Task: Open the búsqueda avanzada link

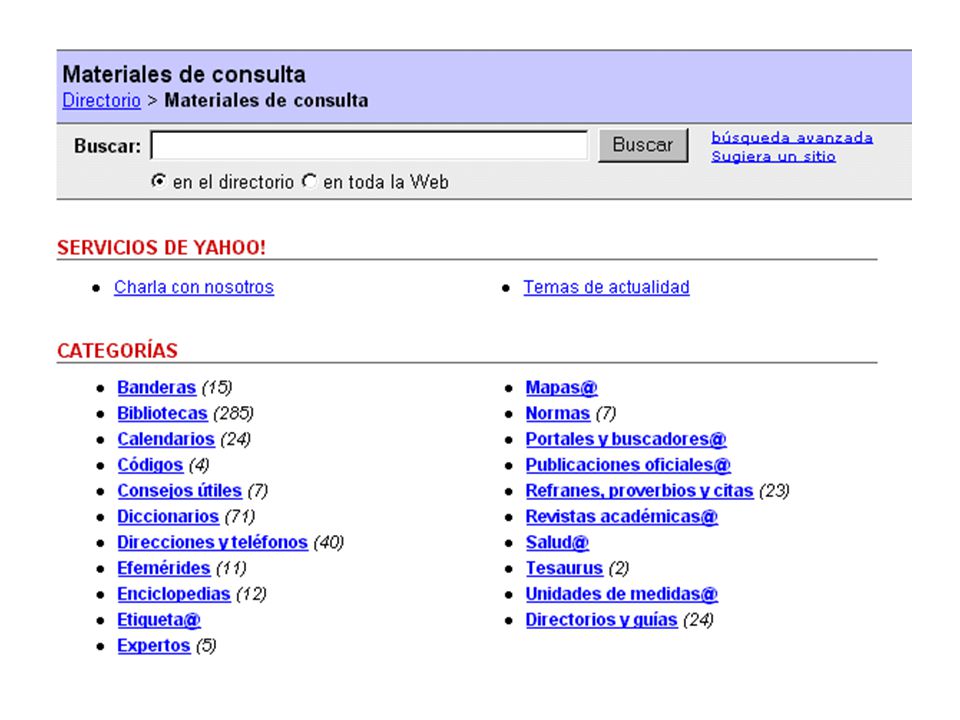Action: point(792,137)
